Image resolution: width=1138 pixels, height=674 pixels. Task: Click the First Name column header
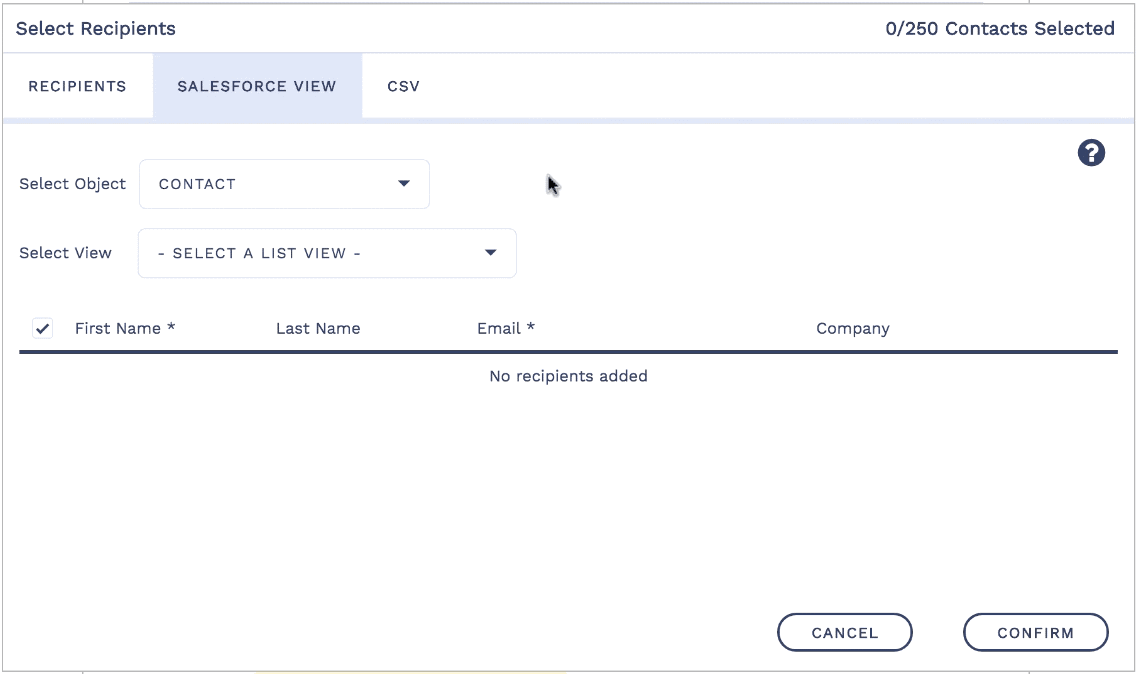(x=125, y=328)
